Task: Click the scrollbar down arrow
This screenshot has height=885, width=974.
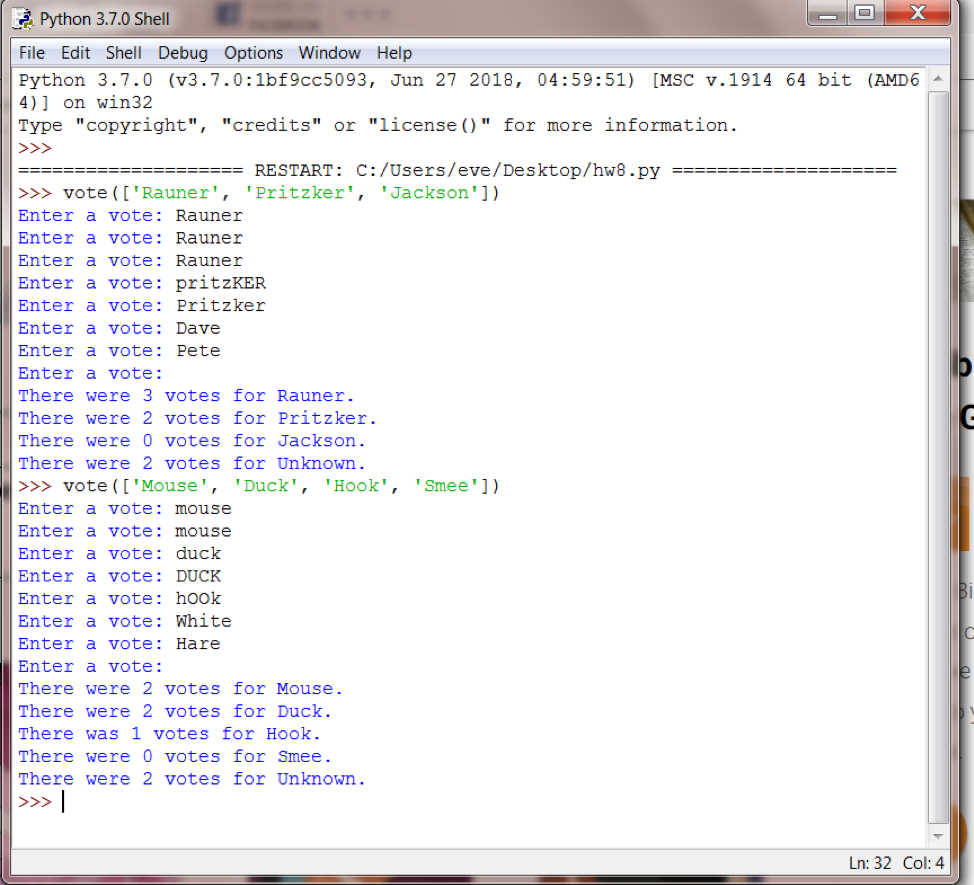Action: click(x=938, y=836)
